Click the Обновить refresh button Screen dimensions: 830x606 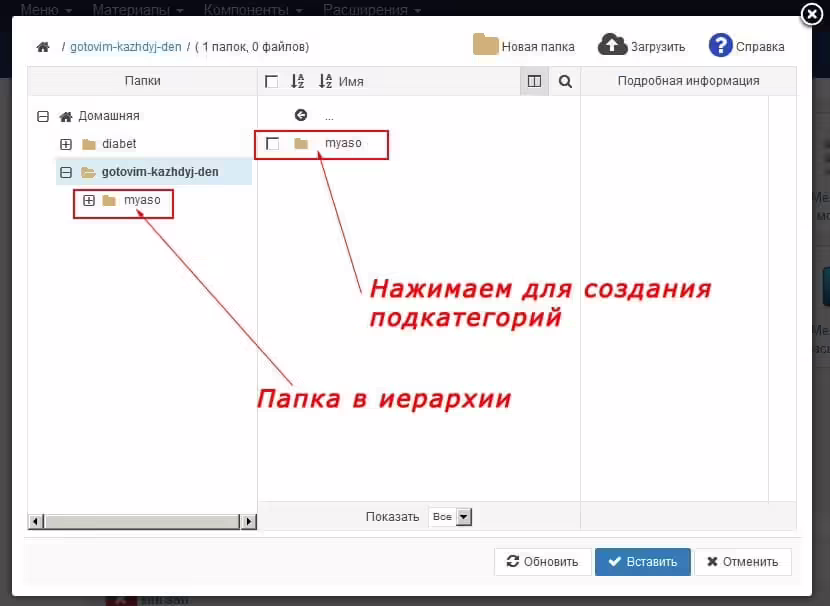(x=543, y=562)
